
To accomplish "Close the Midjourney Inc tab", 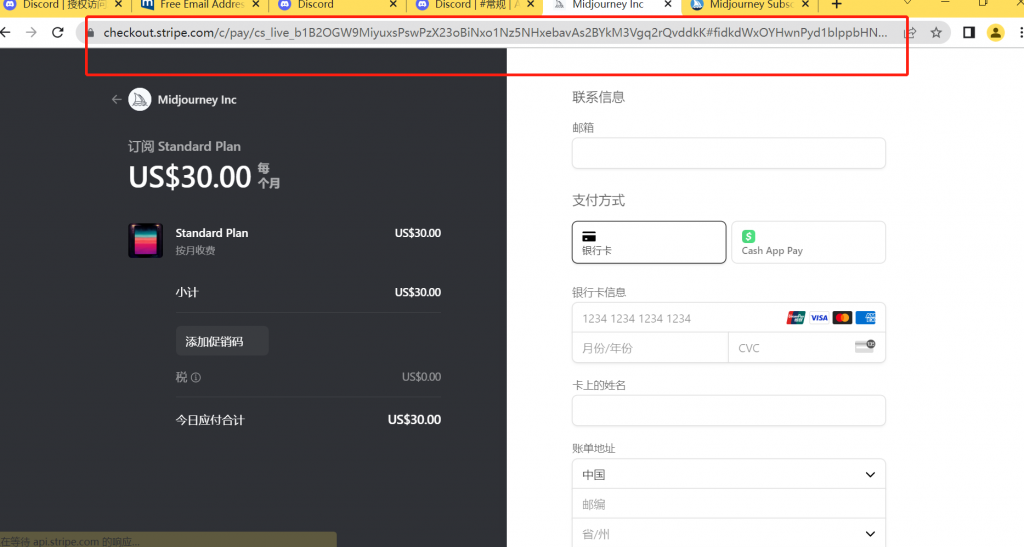I will (668, 5).
